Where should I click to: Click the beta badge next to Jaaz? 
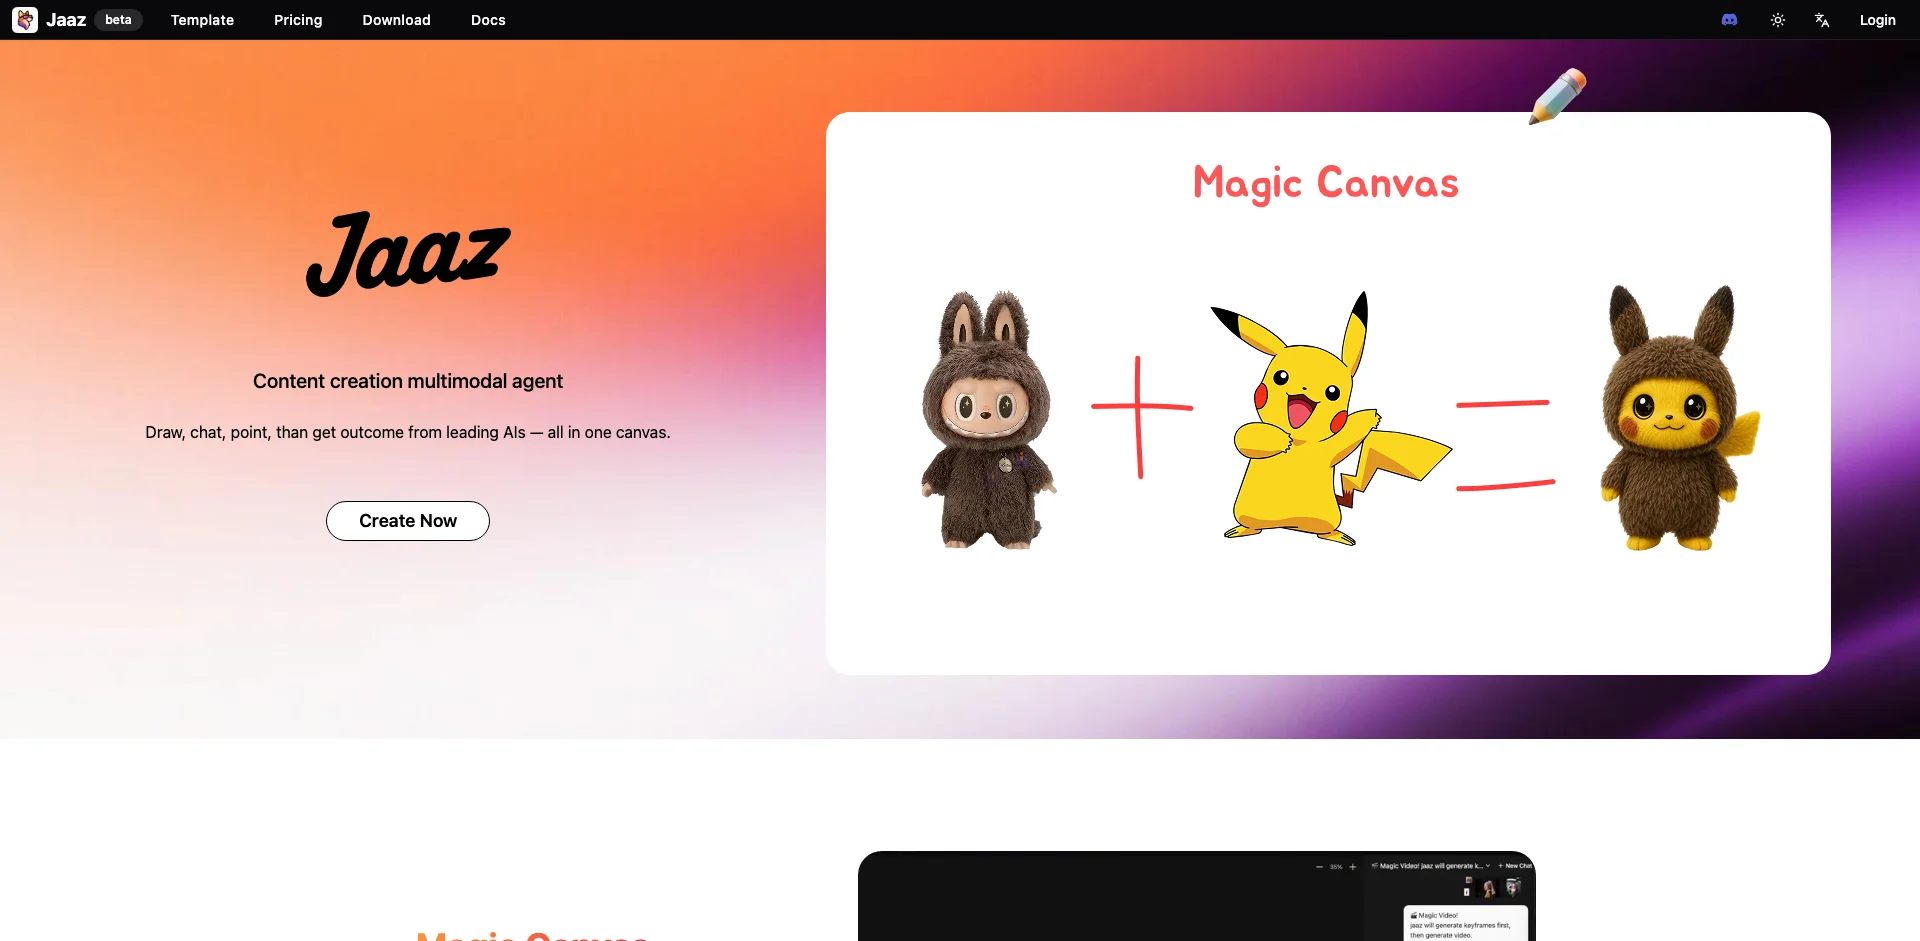(118, 20)
